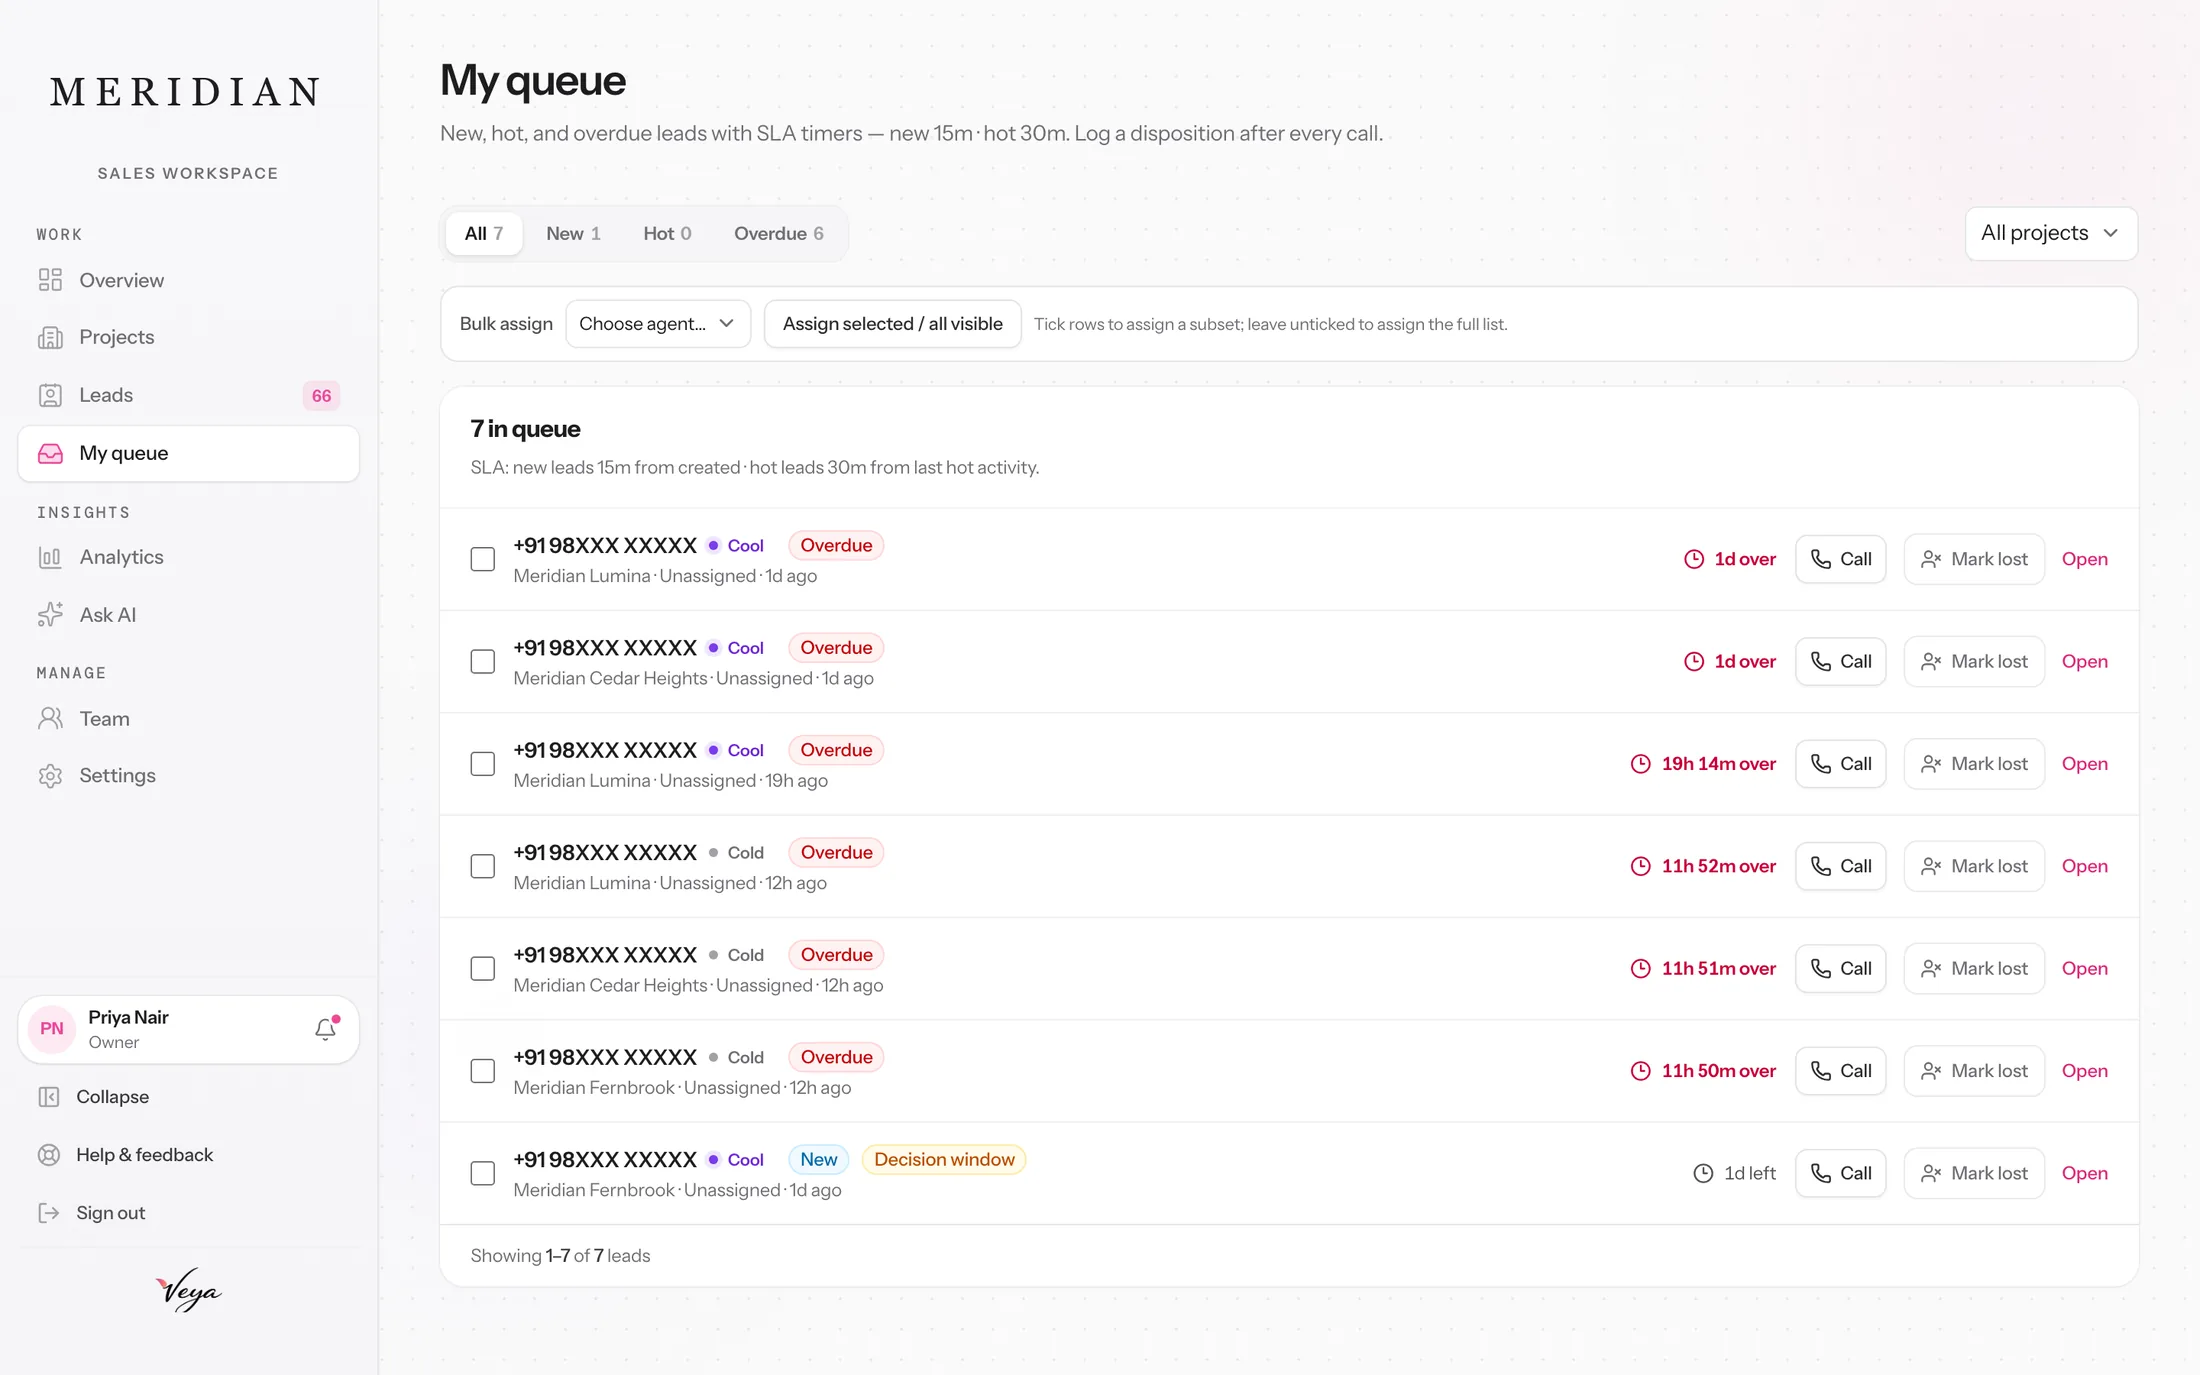Click the Projects building icon
Image resolution: width=2200 pixels, height=1375 pixels.
tap(50, 337)
